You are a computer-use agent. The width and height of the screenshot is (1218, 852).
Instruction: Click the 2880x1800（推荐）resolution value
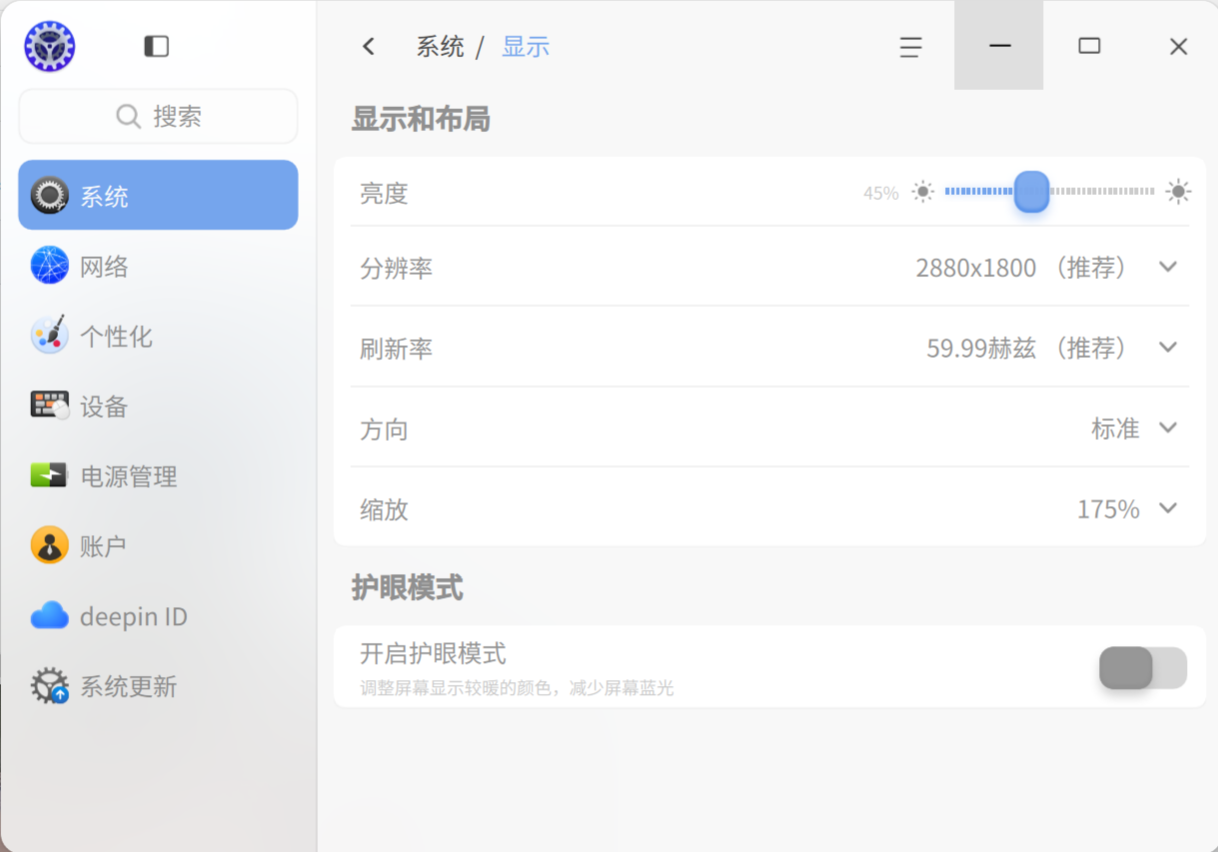pos(1022,268)
